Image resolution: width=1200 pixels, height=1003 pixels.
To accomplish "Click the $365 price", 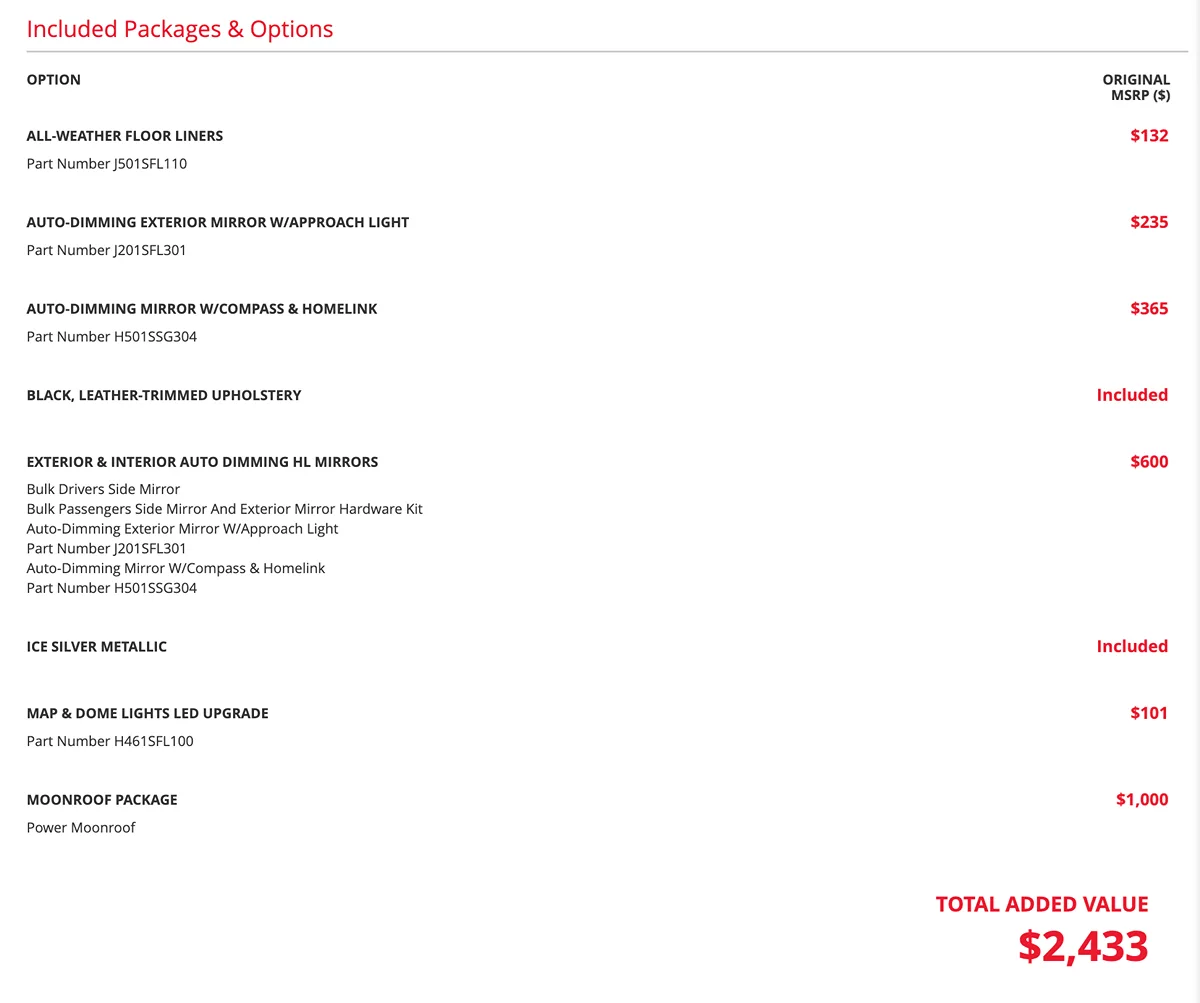I will (x=1149, y=309).
